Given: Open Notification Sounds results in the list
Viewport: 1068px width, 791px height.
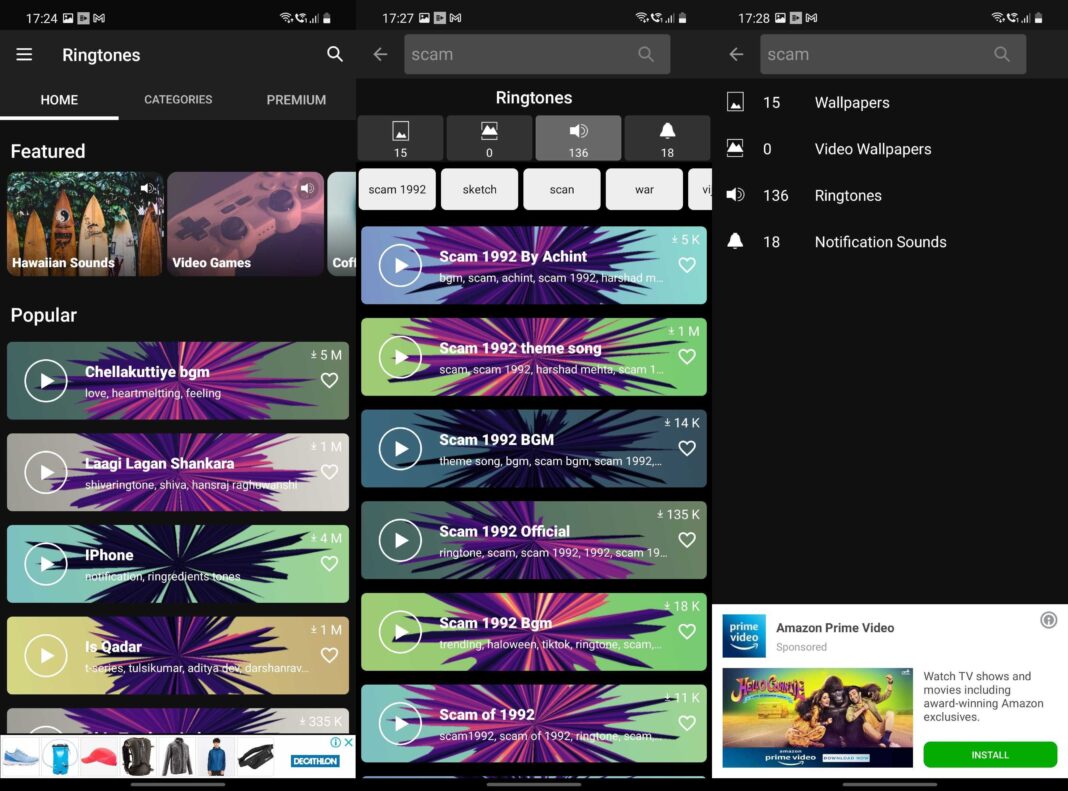Looking at the screenshot, I should tap(880, 242).
